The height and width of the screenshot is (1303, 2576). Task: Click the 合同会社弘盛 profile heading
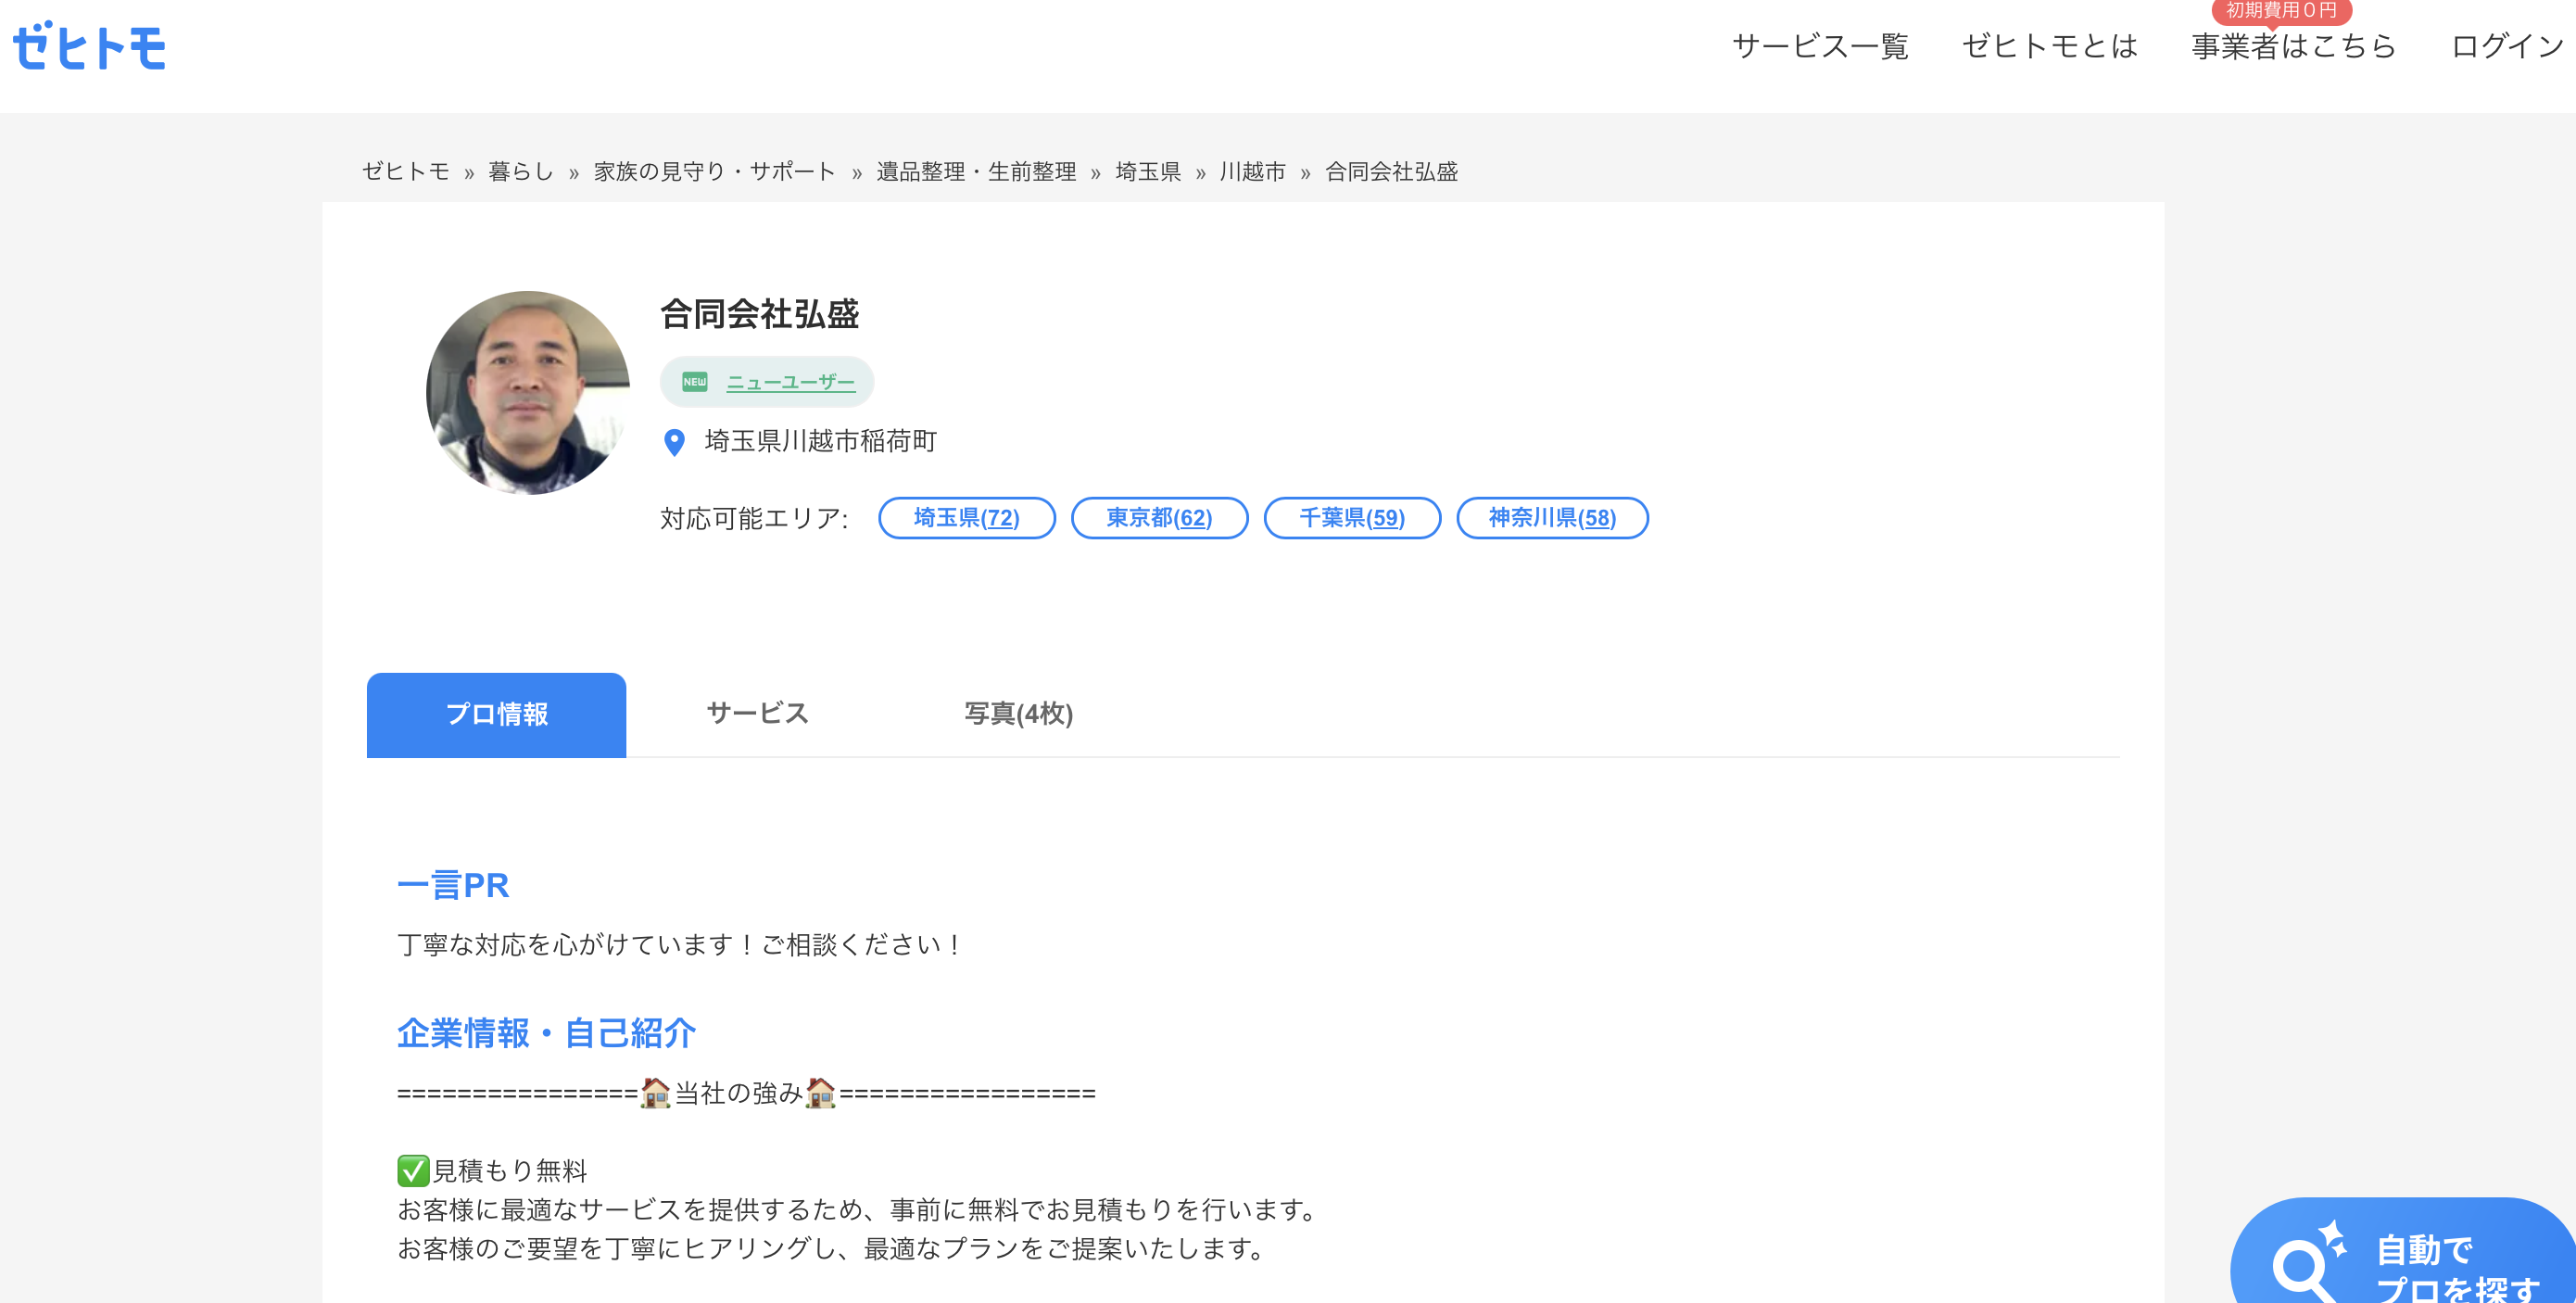click(x=759, y=314)
